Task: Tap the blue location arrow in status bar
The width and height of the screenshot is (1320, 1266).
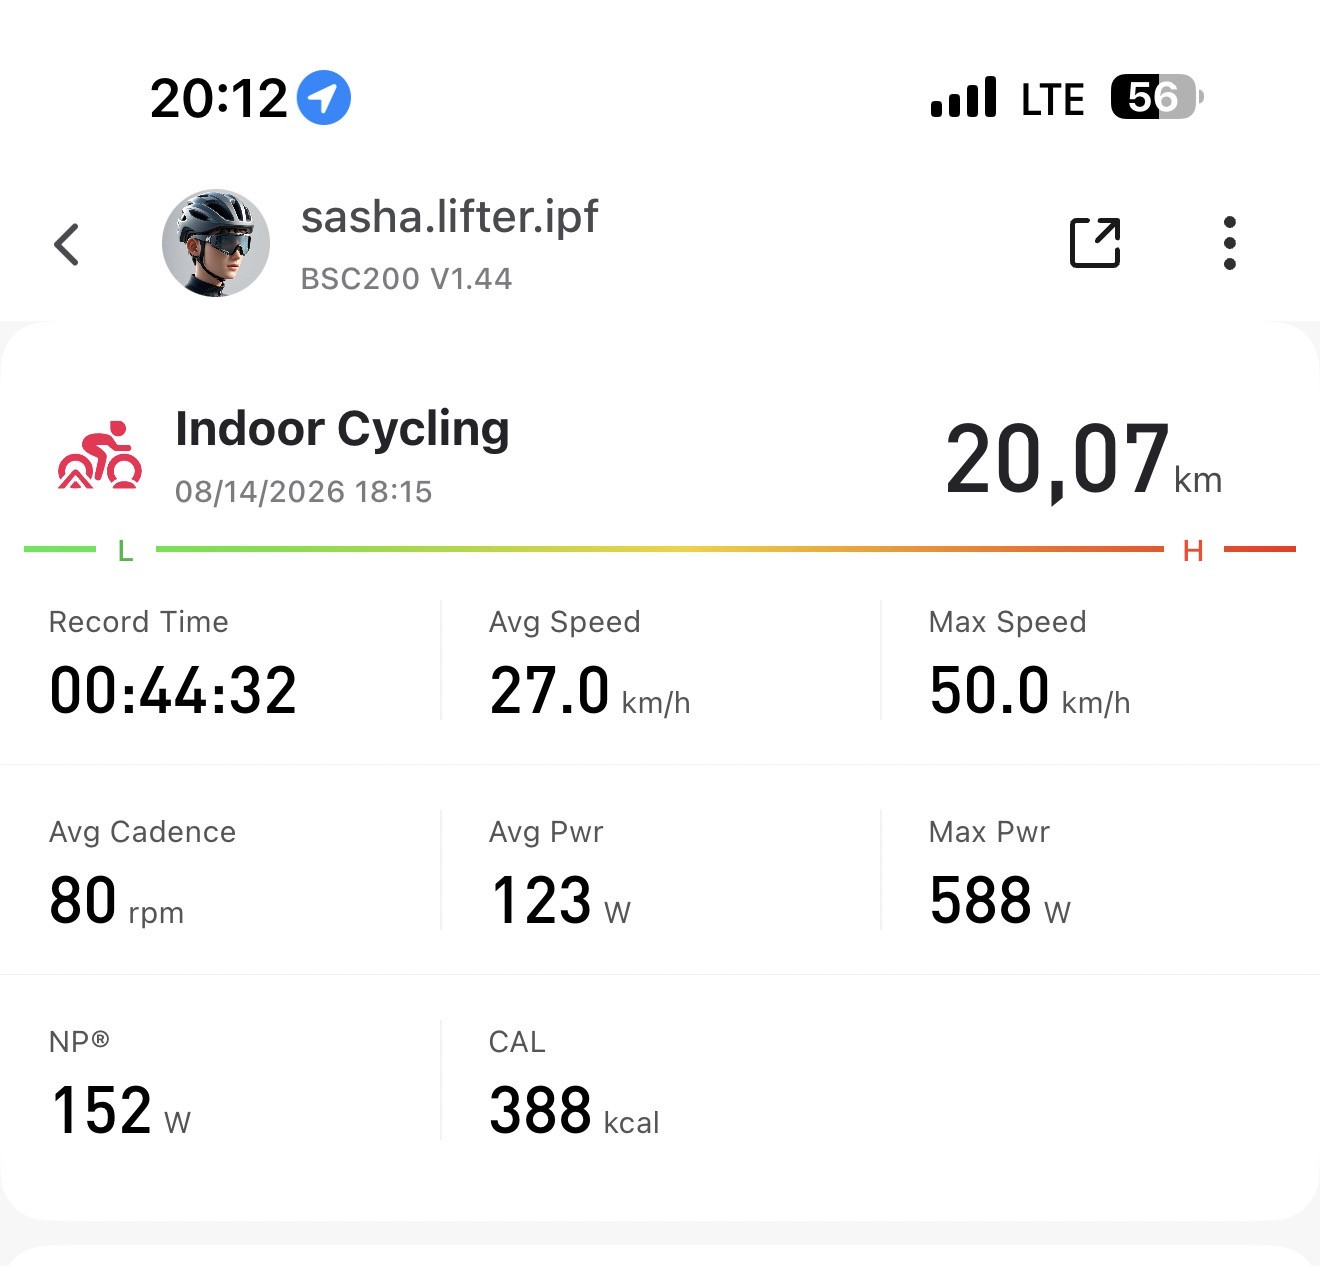Action: [x=324, y=98]
